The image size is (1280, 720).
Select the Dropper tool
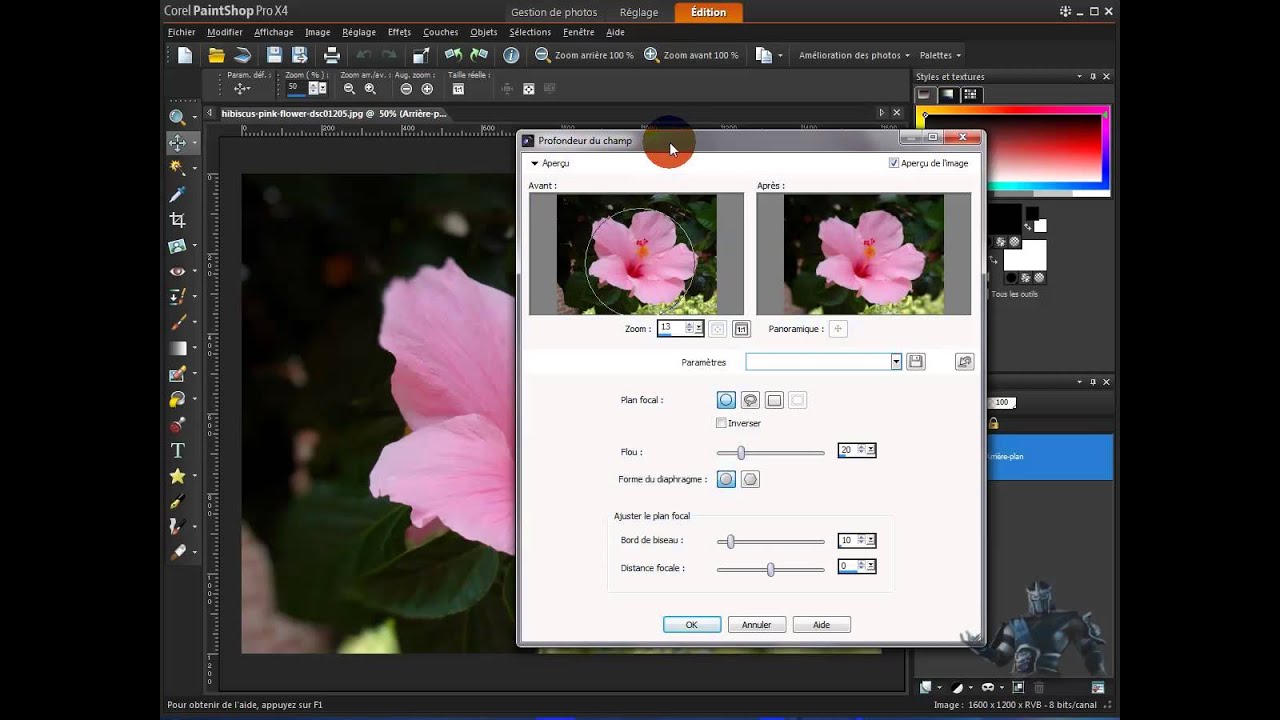[x=177, y=194]
